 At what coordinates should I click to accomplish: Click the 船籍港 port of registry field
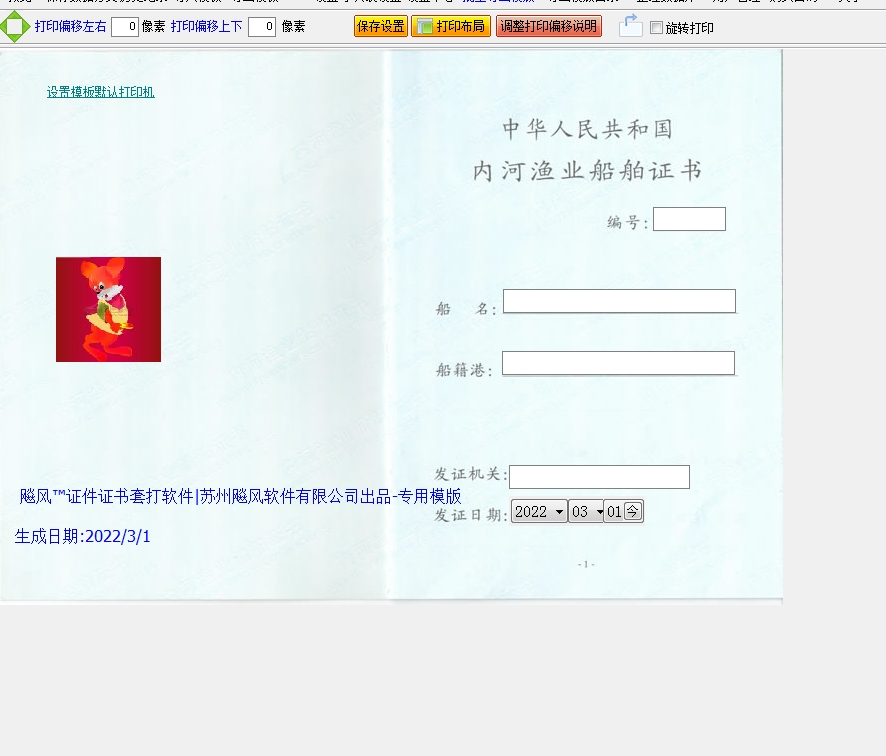point(618,363)
